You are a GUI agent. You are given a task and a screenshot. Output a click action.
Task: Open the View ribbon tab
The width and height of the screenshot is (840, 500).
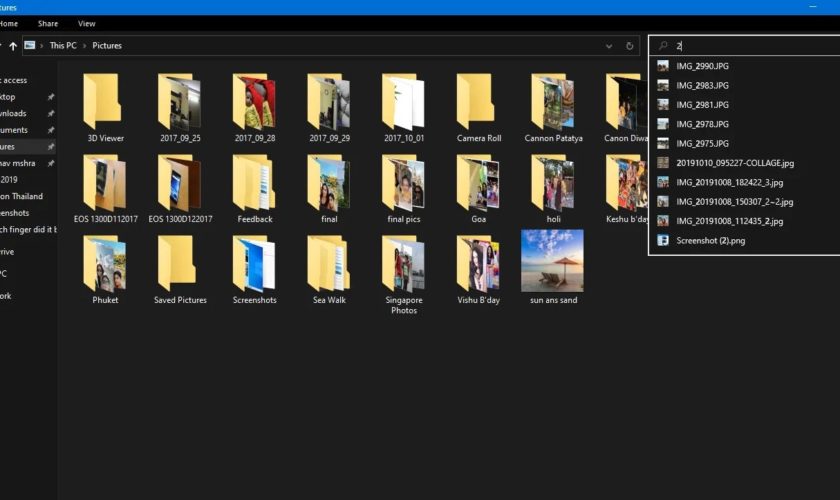point(87,23)
